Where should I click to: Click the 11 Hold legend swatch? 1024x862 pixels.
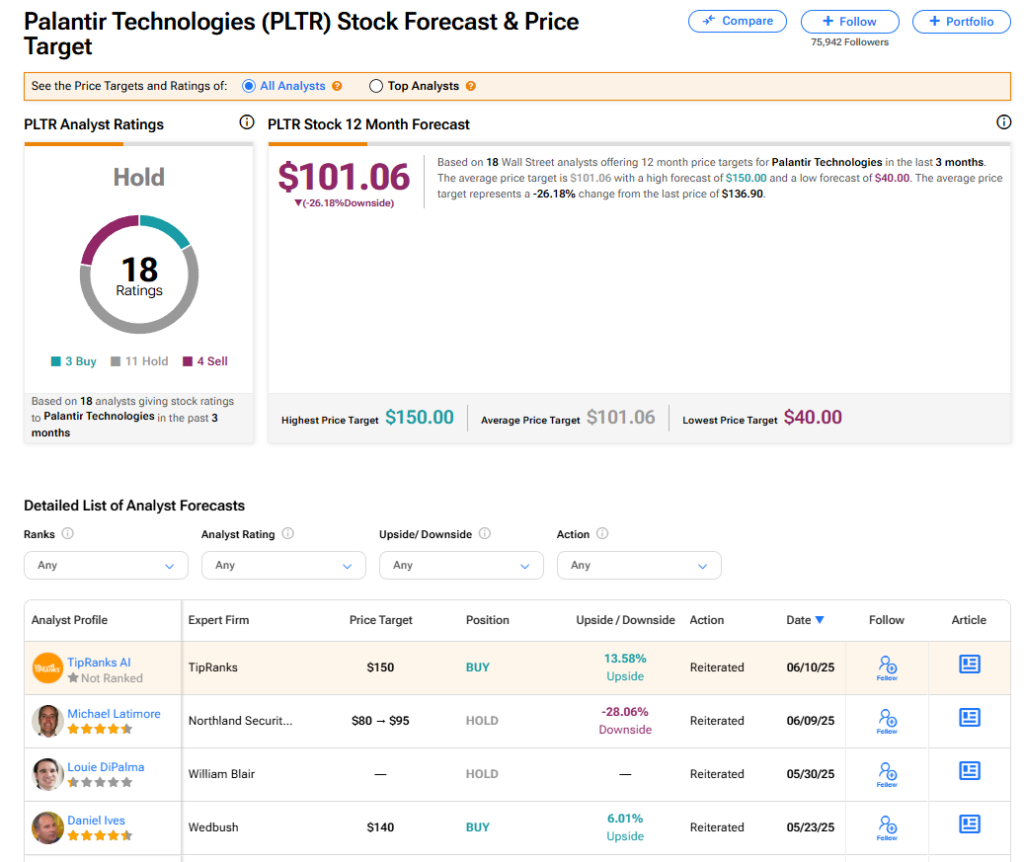(x=116, y=362)
